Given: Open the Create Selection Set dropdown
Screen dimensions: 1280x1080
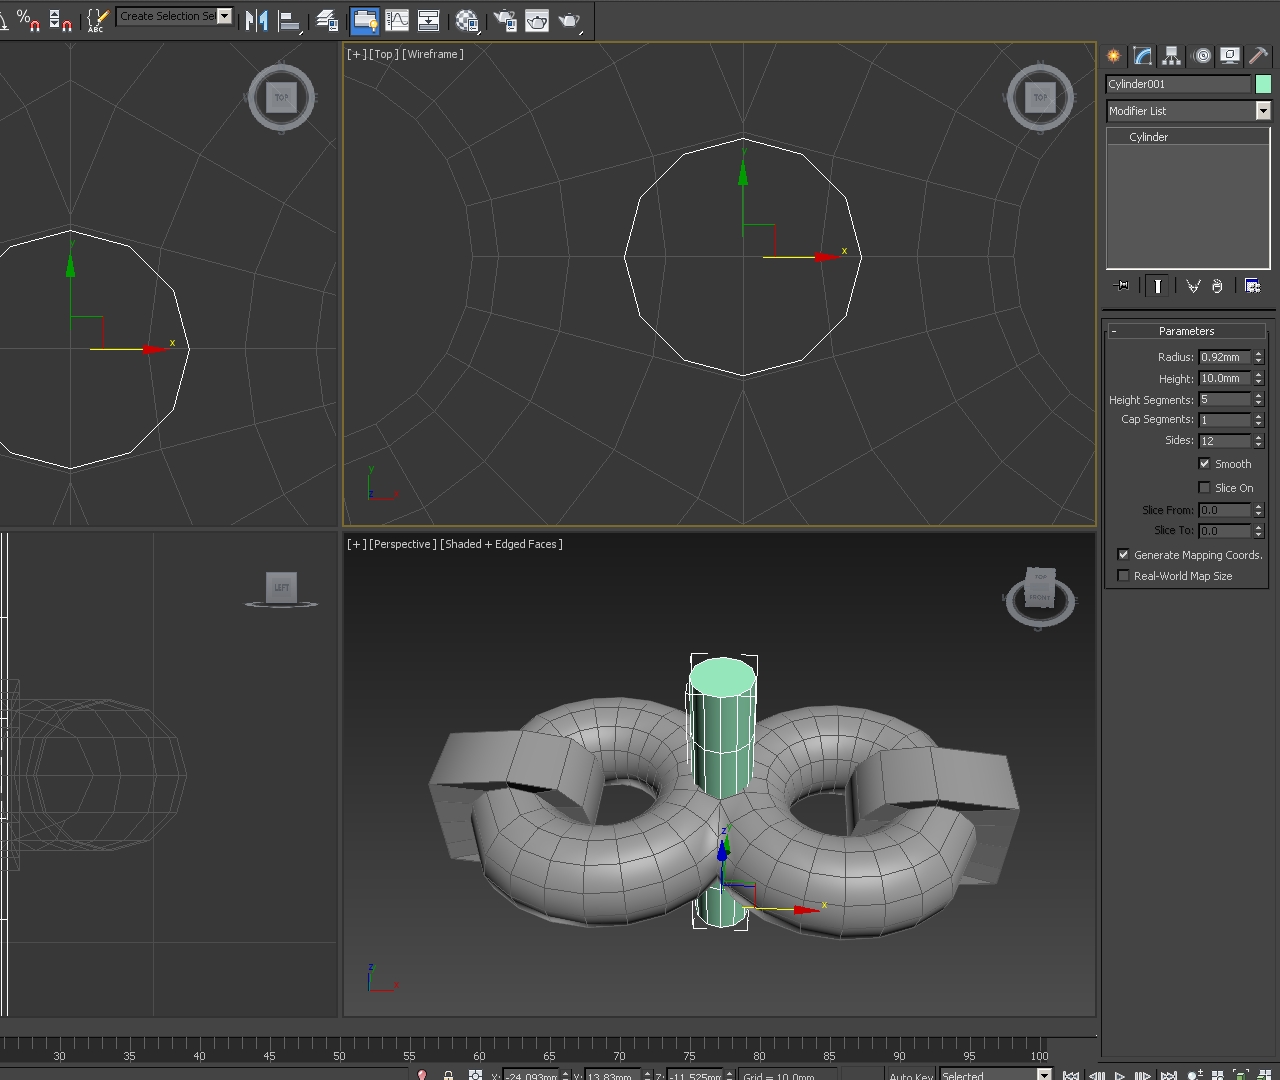Looking at the screenshot, I should click(224, 16).
